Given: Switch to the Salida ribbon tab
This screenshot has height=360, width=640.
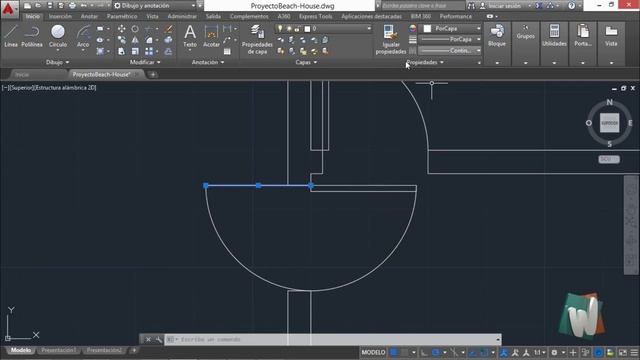Looking at the screenshot, I should (x=213, y=16).
